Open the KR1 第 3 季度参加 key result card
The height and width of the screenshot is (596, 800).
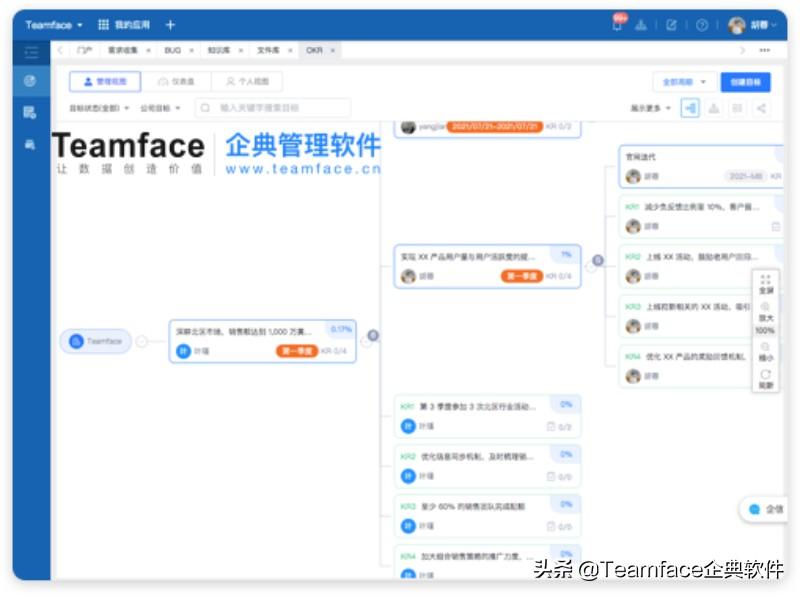(x=487, y=416)
